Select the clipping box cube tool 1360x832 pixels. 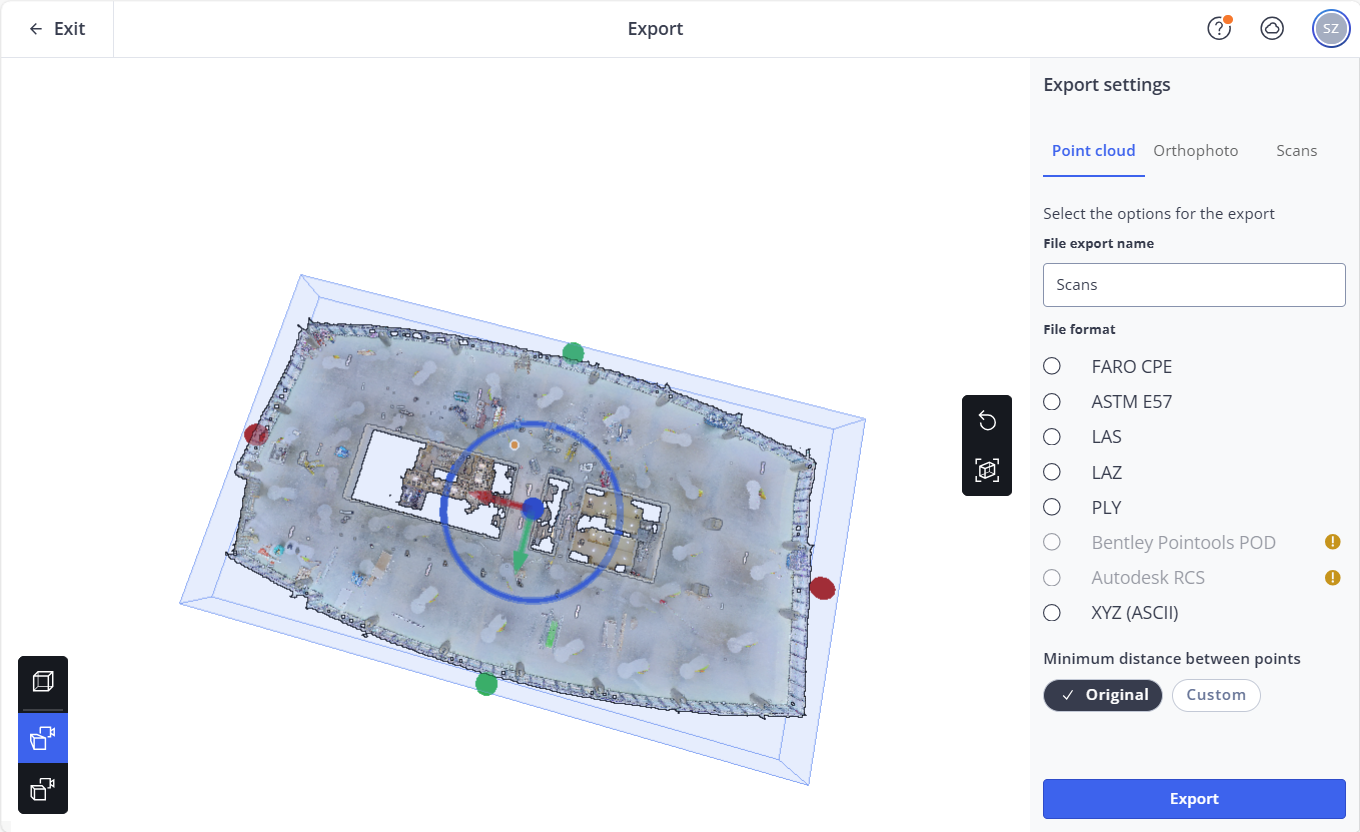click(43, 682)
